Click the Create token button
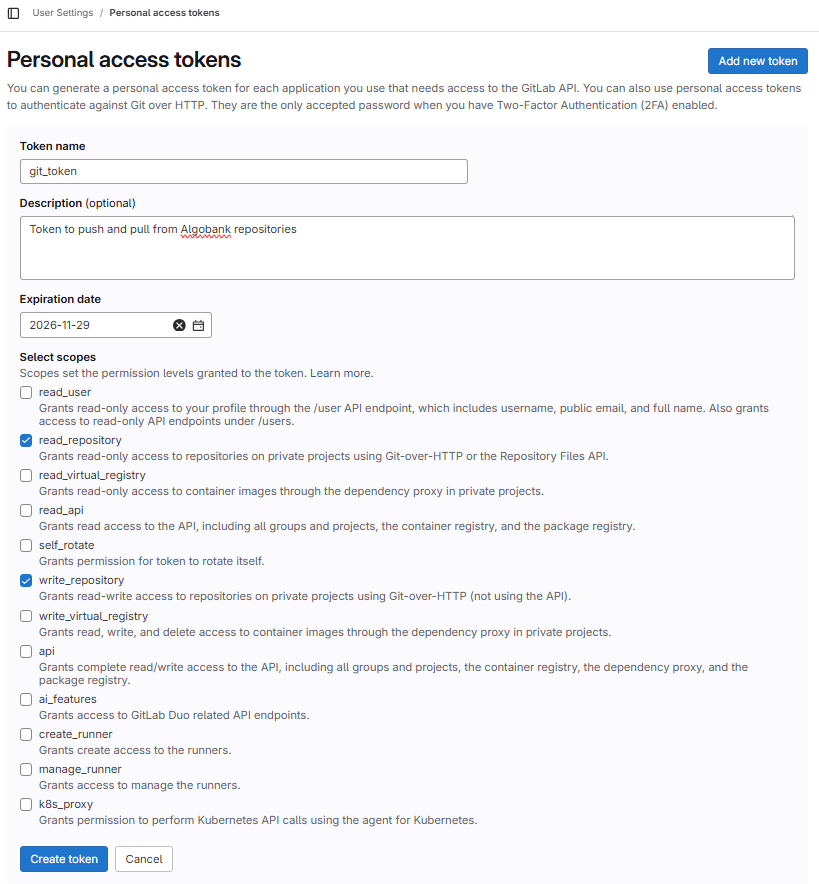This screenshot has width=819, height=884. (63, 858)
